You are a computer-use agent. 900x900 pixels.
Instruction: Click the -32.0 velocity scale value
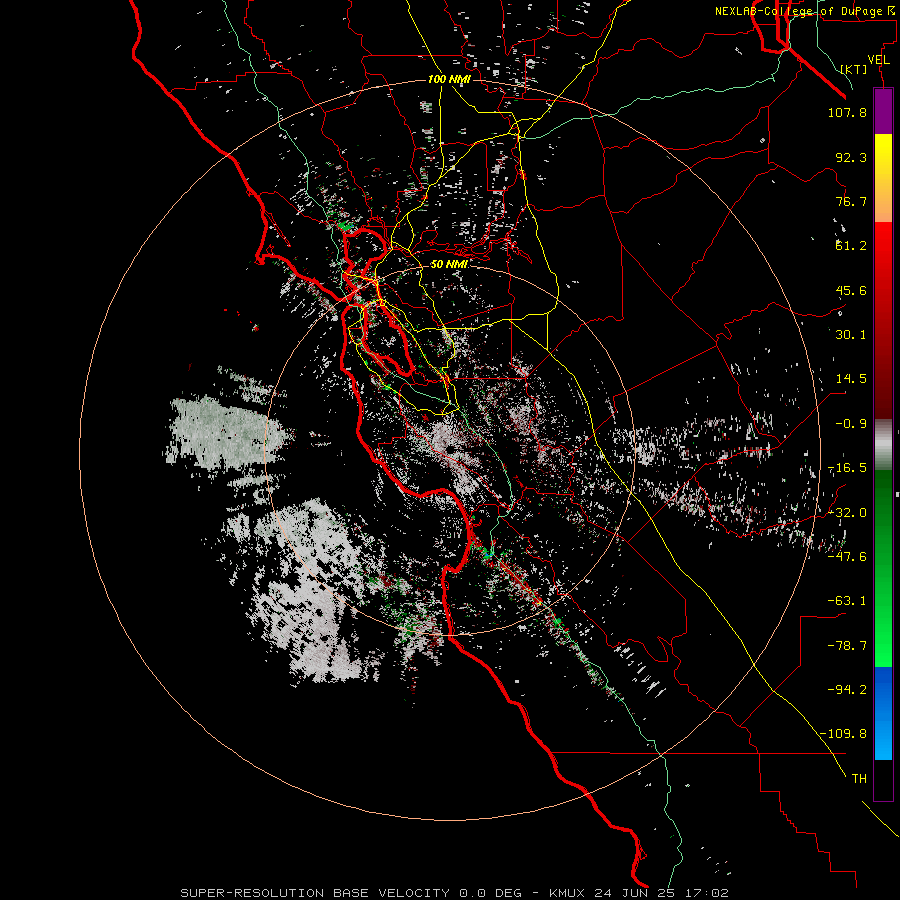point(847,513)
